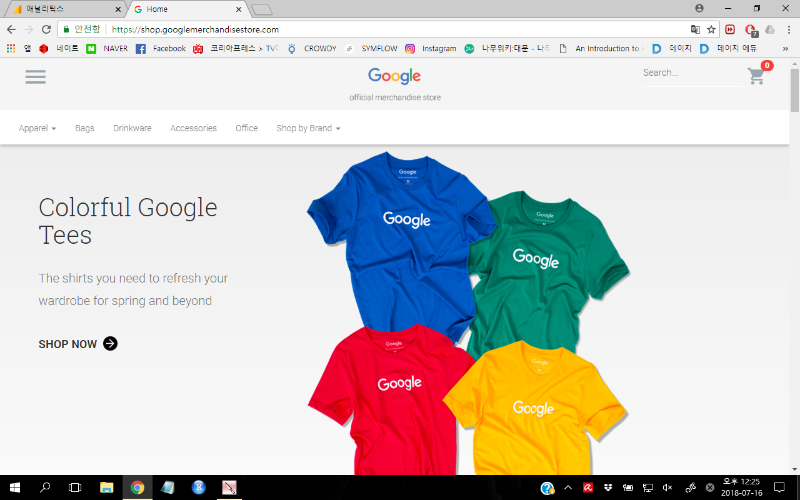Click the SHOP NOW link
800x500 pixels.
click(x=78, y=344)
